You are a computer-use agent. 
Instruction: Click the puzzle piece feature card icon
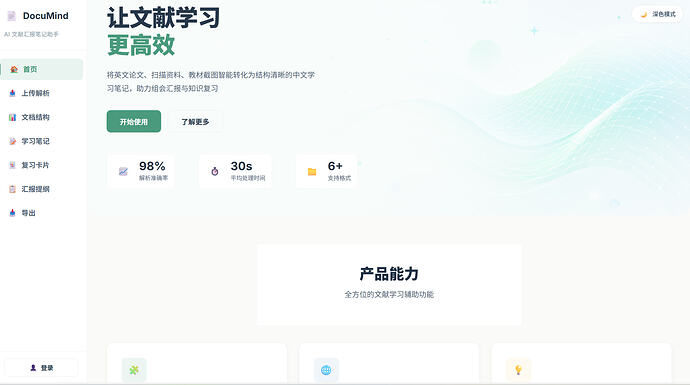point(134,370)
